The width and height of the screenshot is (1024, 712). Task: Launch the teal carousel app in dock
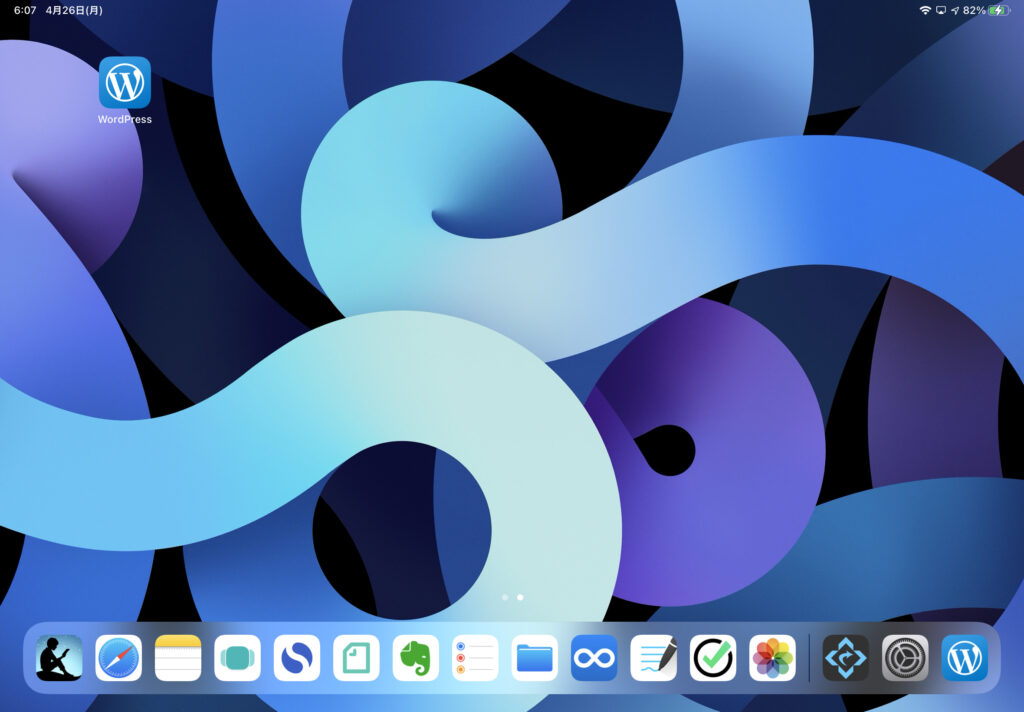(x=238, y=658)
